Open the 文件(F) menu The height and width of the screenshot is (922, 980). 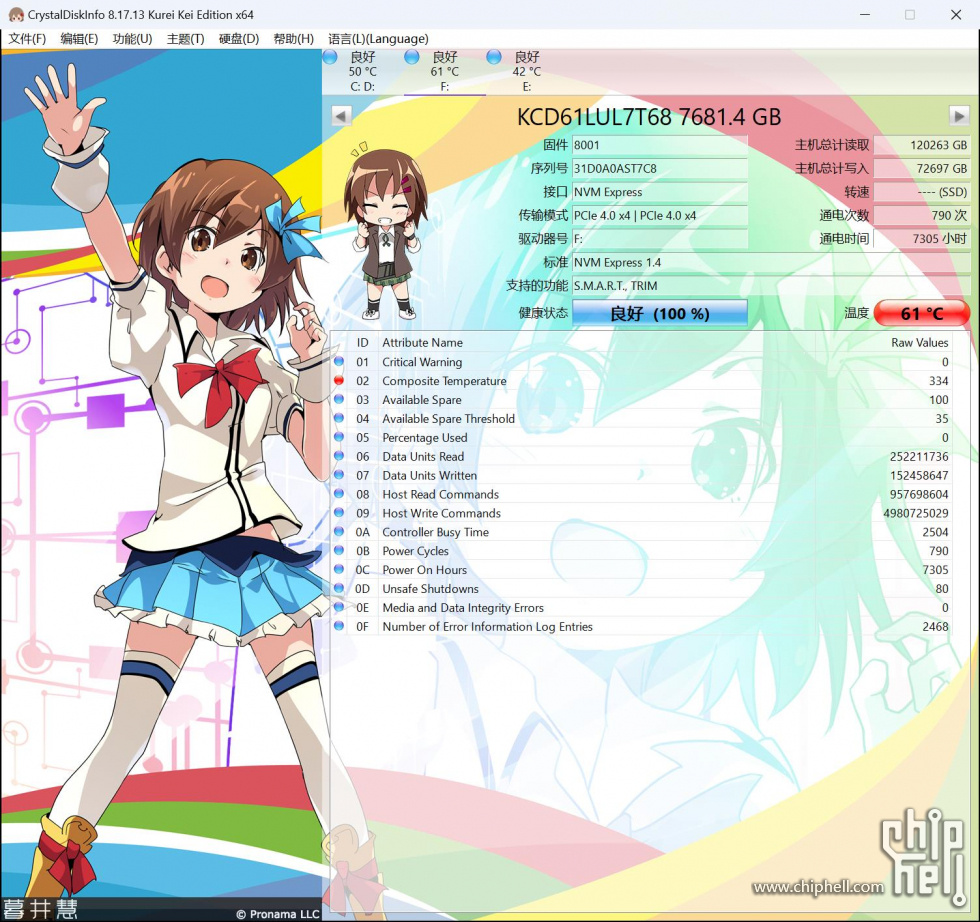pos(27,39)
